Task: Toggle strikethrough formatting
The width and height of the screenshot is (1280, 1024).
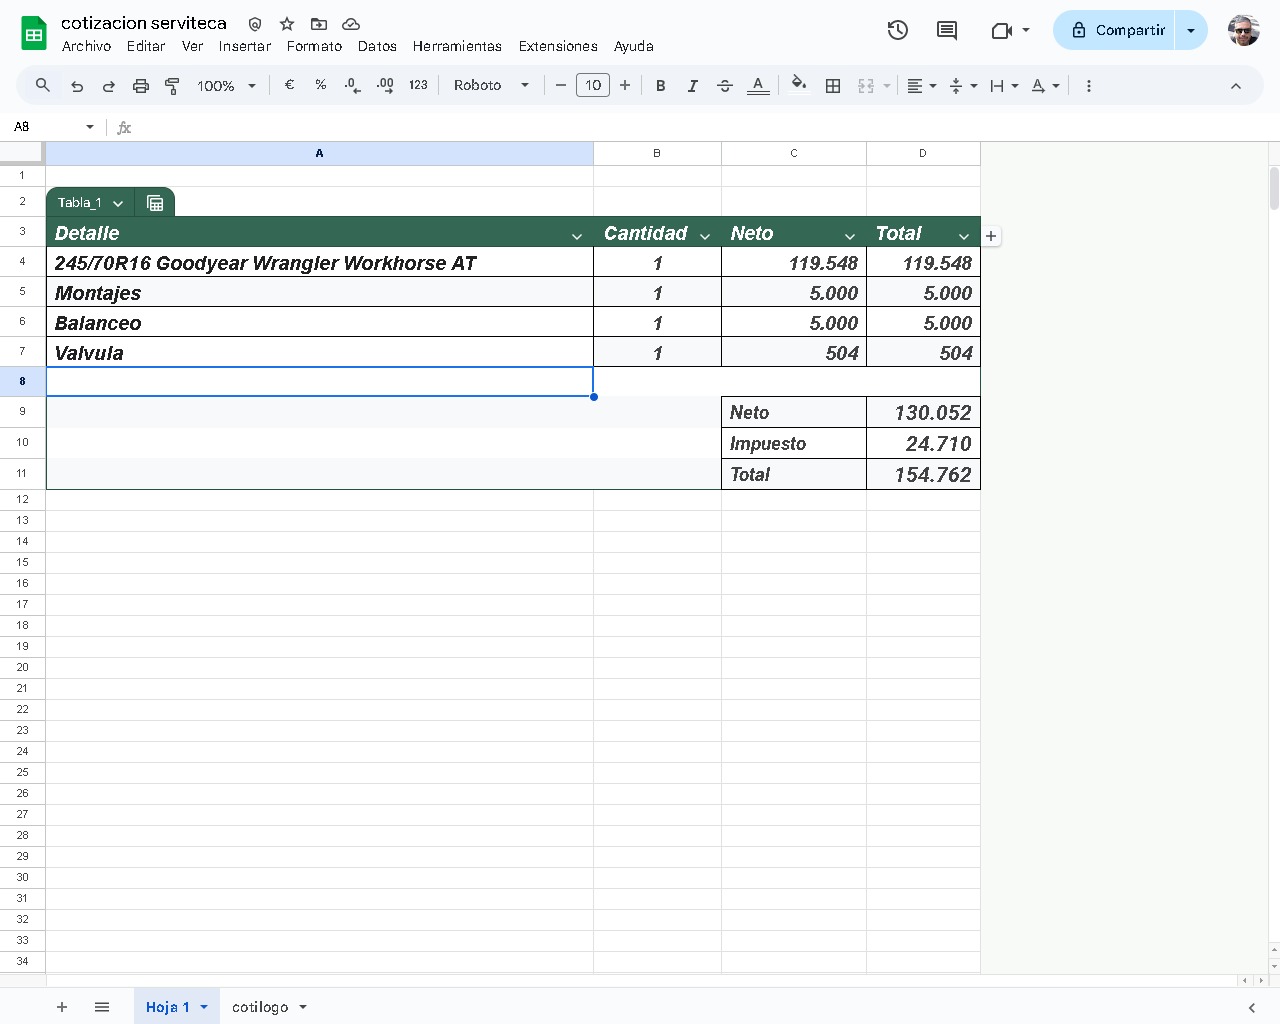Action: tap(725, 86)
